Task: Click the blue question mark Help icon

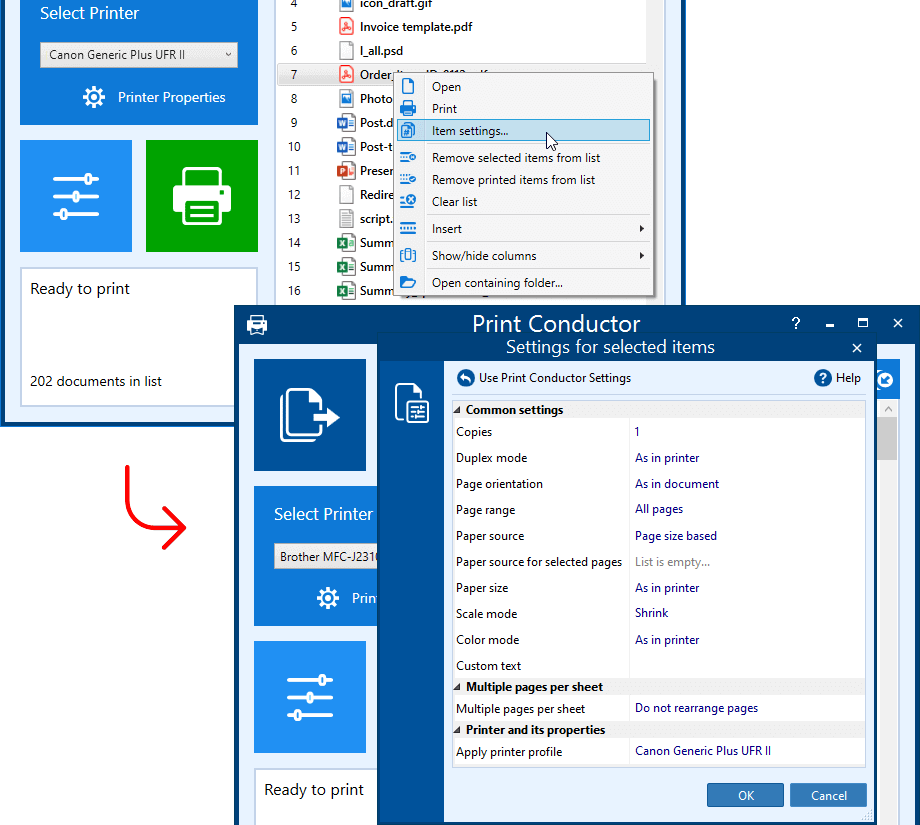Action: (822, 378)
